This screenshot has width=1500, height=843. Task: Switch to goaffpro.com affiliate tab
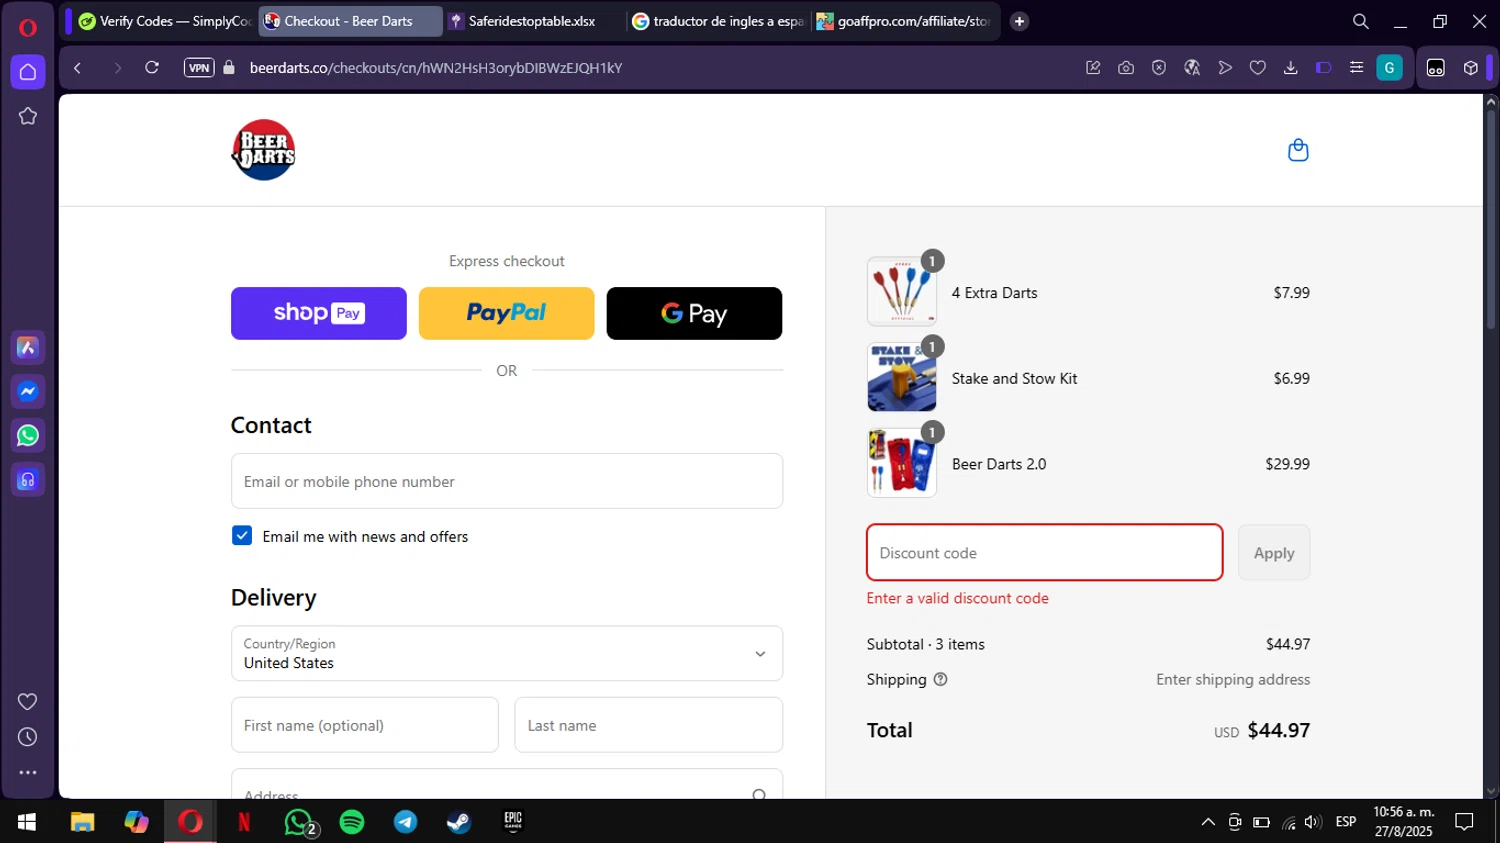coord(904,21)
